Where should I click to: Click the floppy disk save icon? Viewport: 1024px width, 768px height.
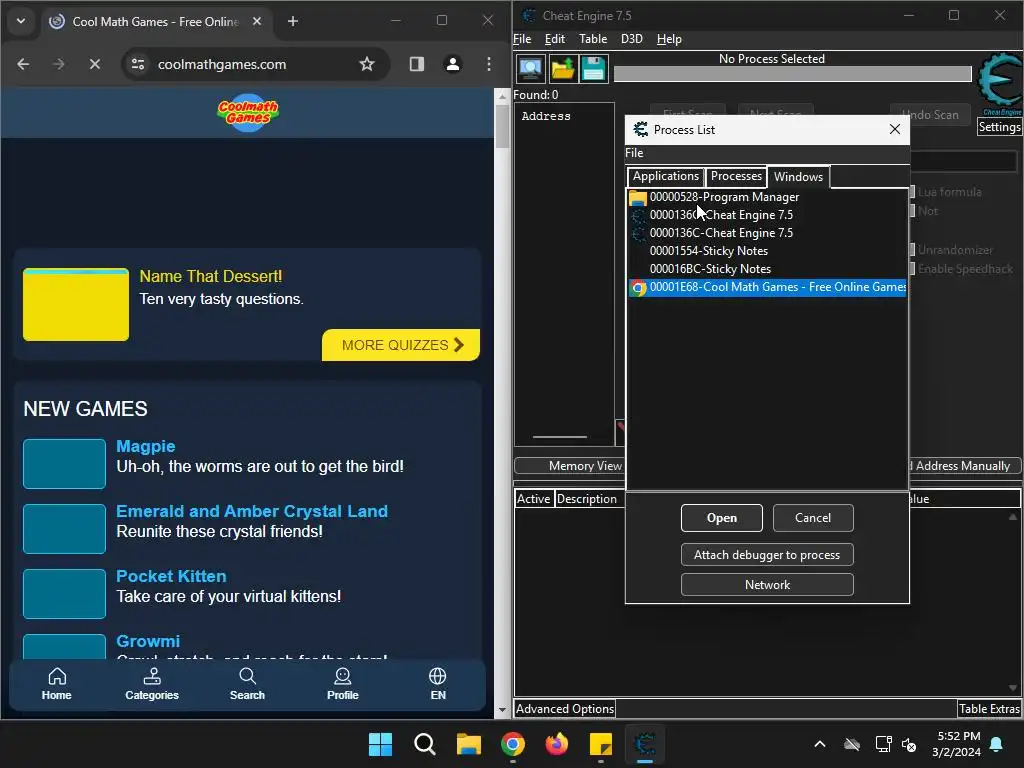point(594,69)
